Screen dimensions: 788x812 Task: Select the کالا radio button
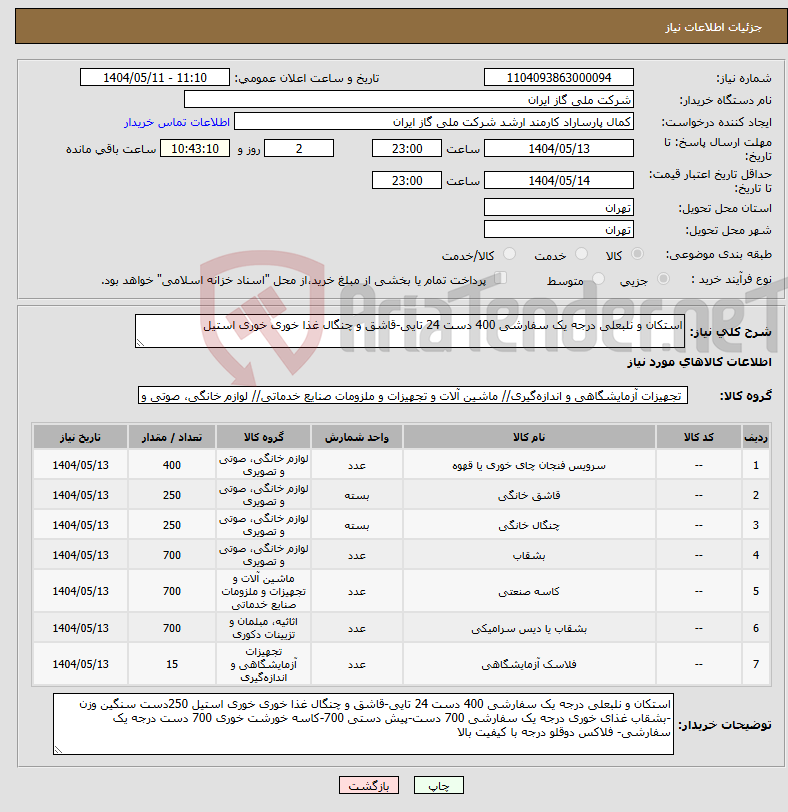pos(637,254)
